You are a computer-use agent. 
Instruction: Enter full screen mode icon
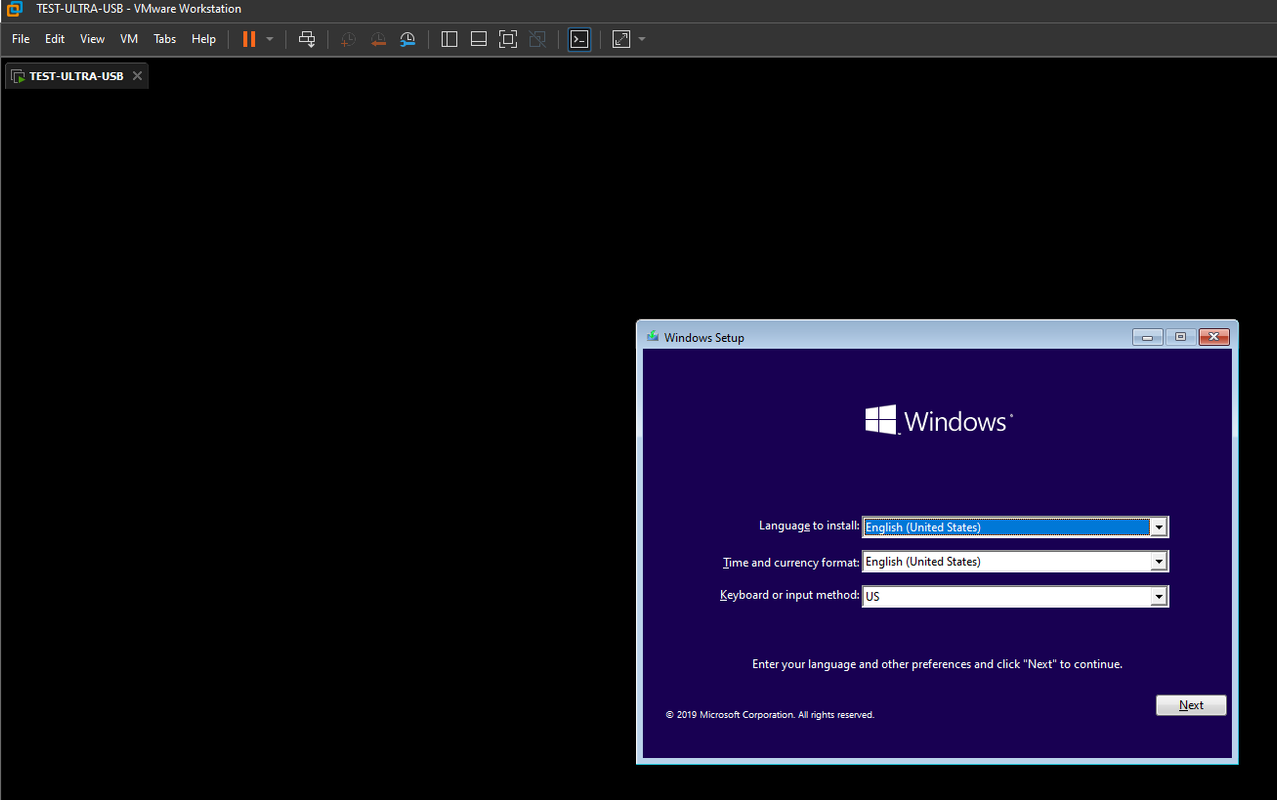pyautogui.click(x=508, y=39)
